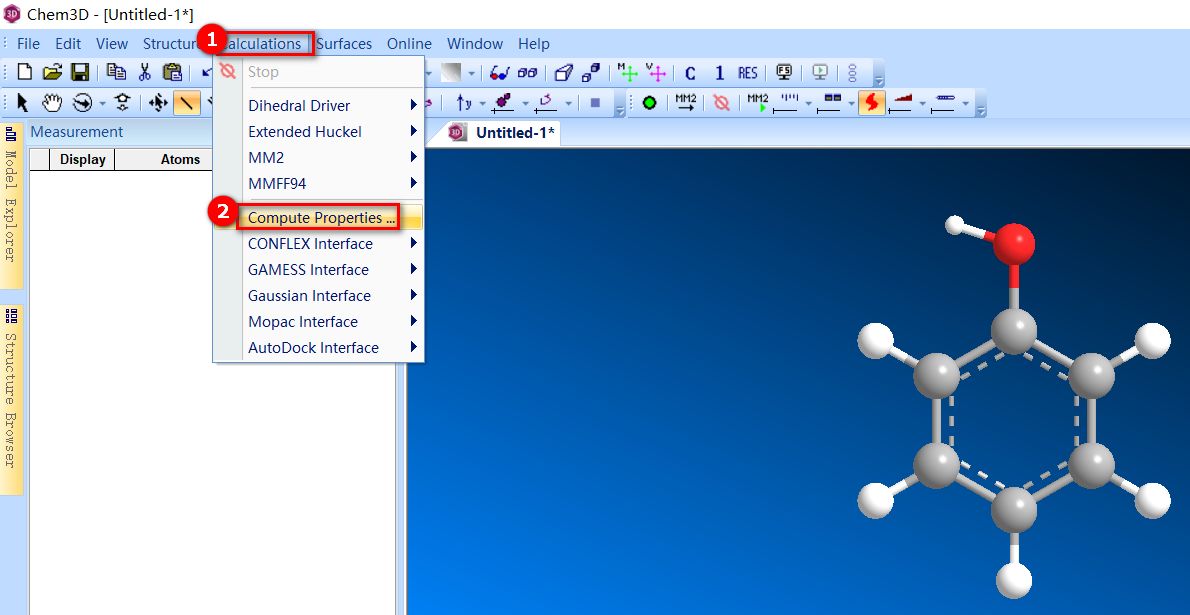Open the Model Explorer side tab
The height and width of the screenshot is (615, 1190).
point(11,205)
